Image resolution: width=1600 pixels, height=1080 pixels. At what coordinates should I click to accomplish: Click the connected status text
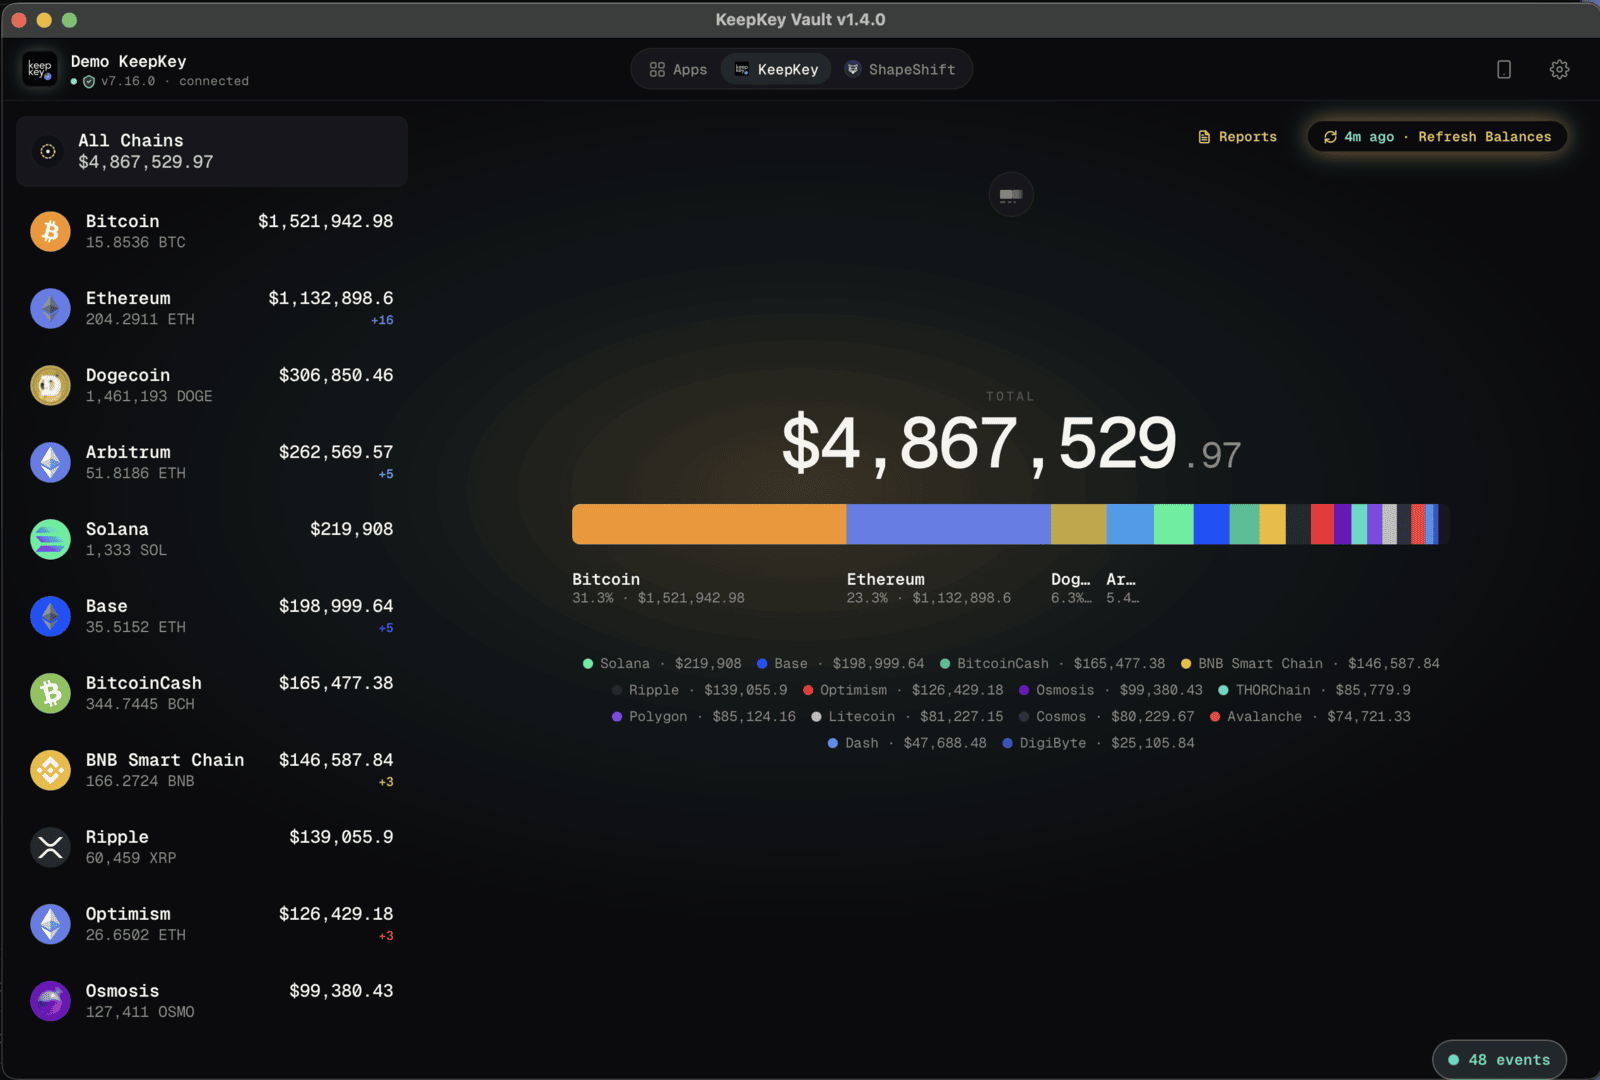[214, 82]
